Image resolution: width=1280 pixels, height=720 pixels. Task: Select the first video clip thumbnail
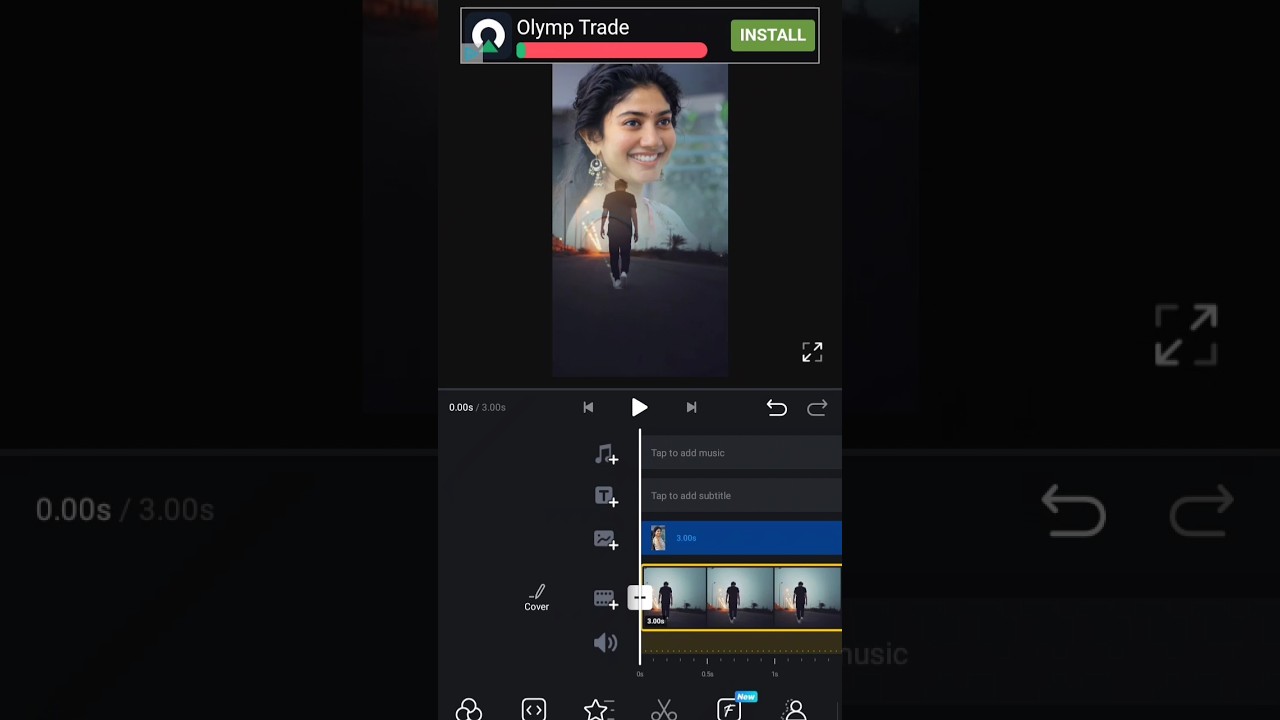point(674,598)
